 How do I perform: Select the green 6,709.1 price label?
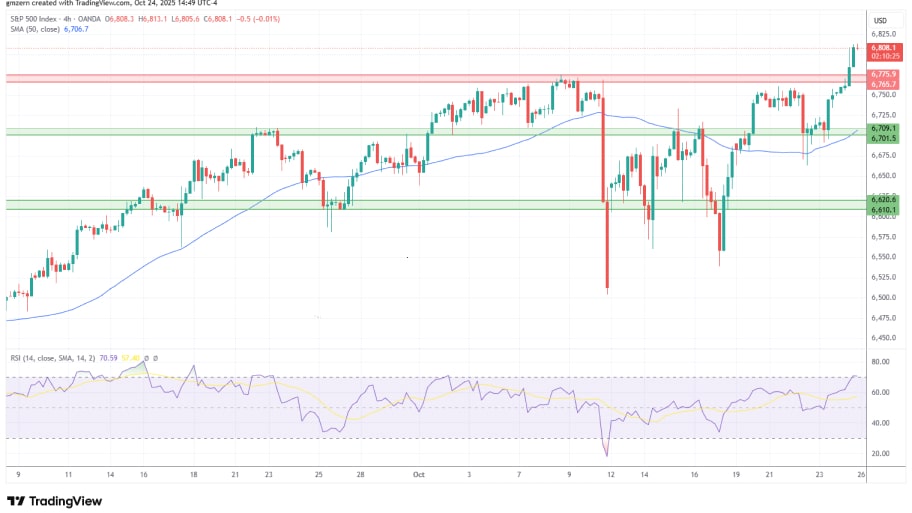882,128
